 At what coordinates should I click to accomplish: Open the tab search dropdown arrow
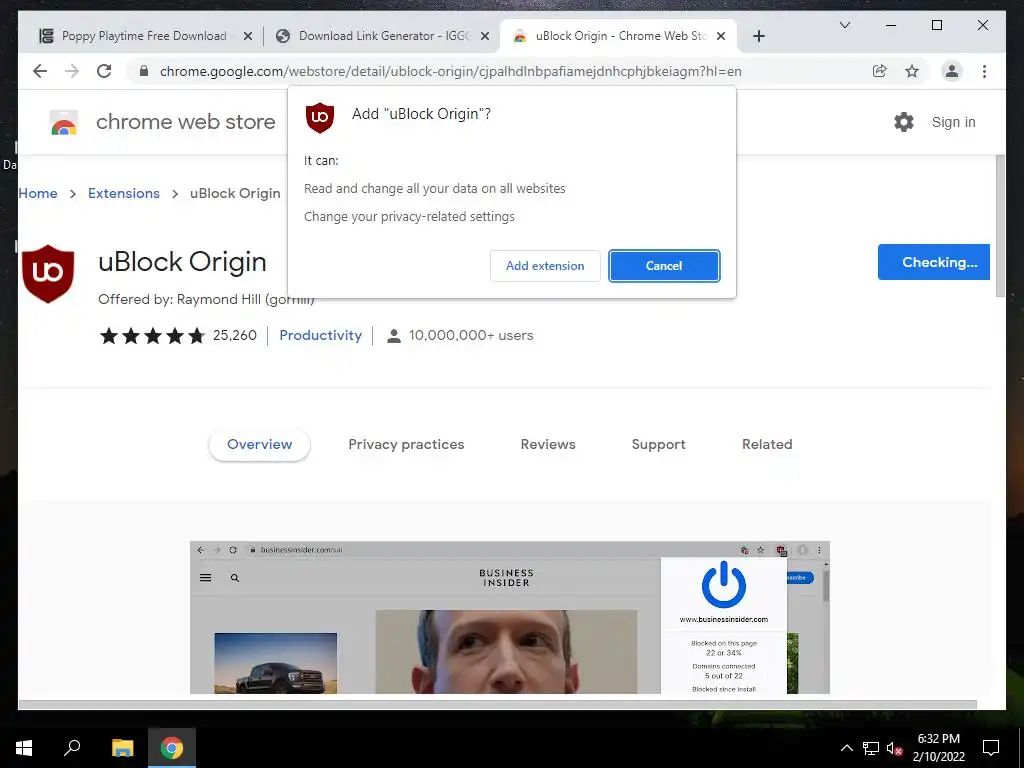point(844,25)
